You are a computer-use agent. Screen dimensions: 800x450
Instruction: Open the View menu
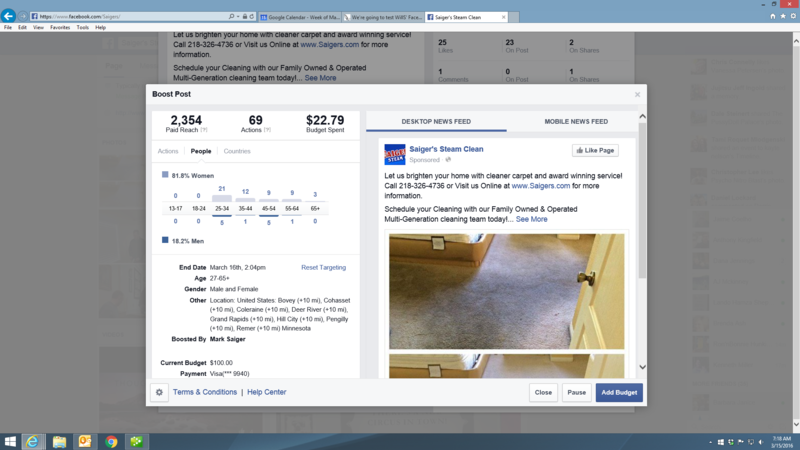[x=38, y=28]
